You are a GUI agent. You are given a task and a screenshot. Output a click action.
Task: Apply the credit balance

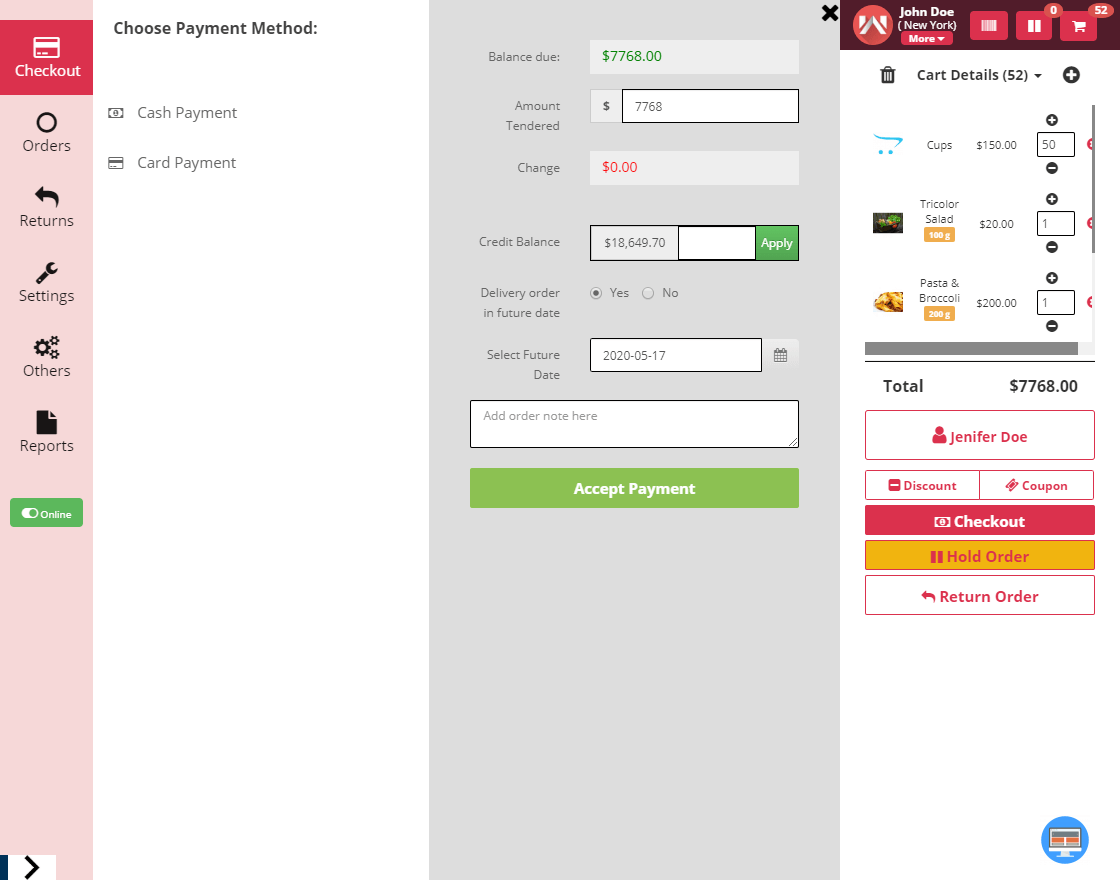pyautogui.click(x=777, y=242)
